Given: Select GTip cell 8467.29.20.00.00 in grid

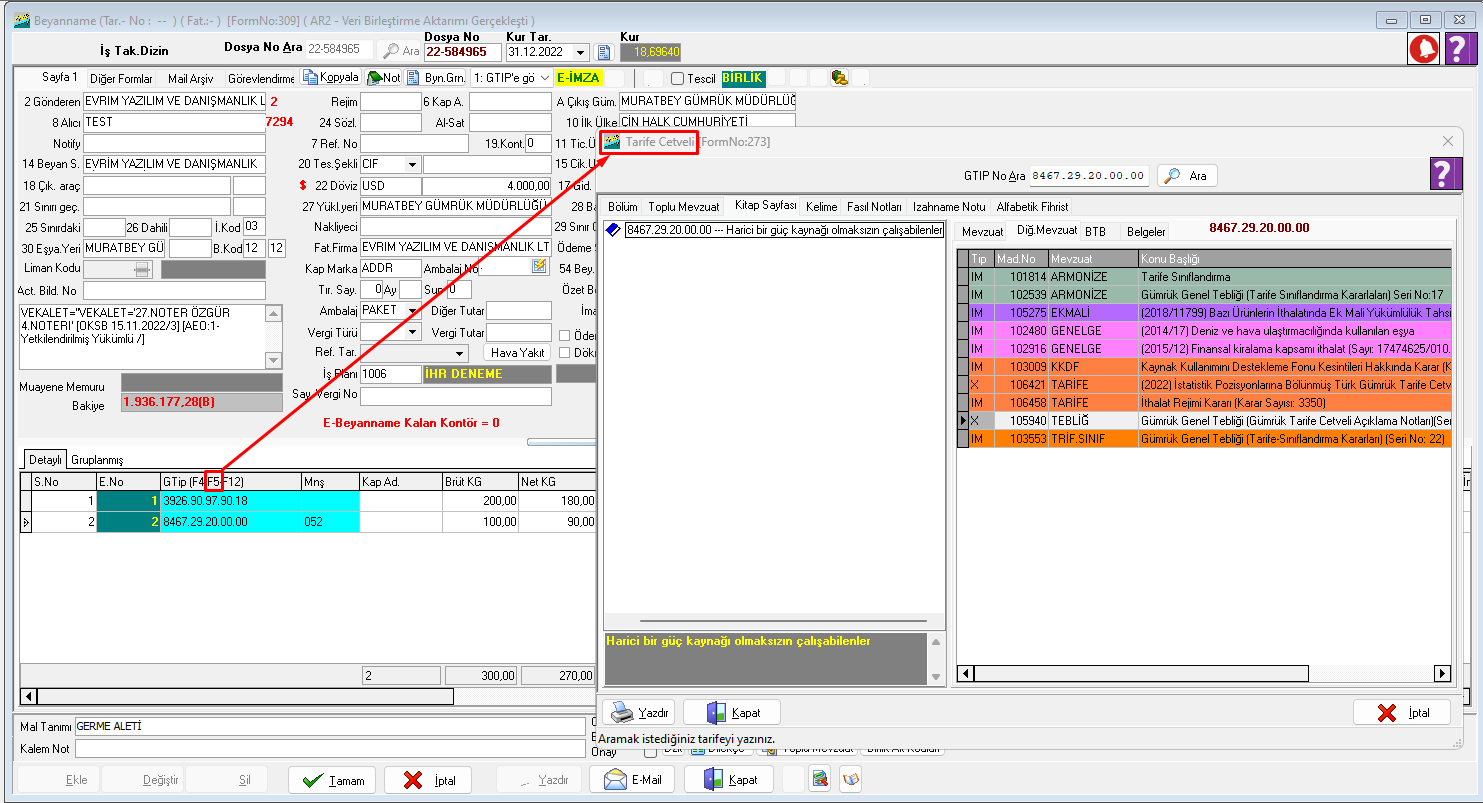Looking at the screenshot, I should pyautogui.click(x=230, y=521).
